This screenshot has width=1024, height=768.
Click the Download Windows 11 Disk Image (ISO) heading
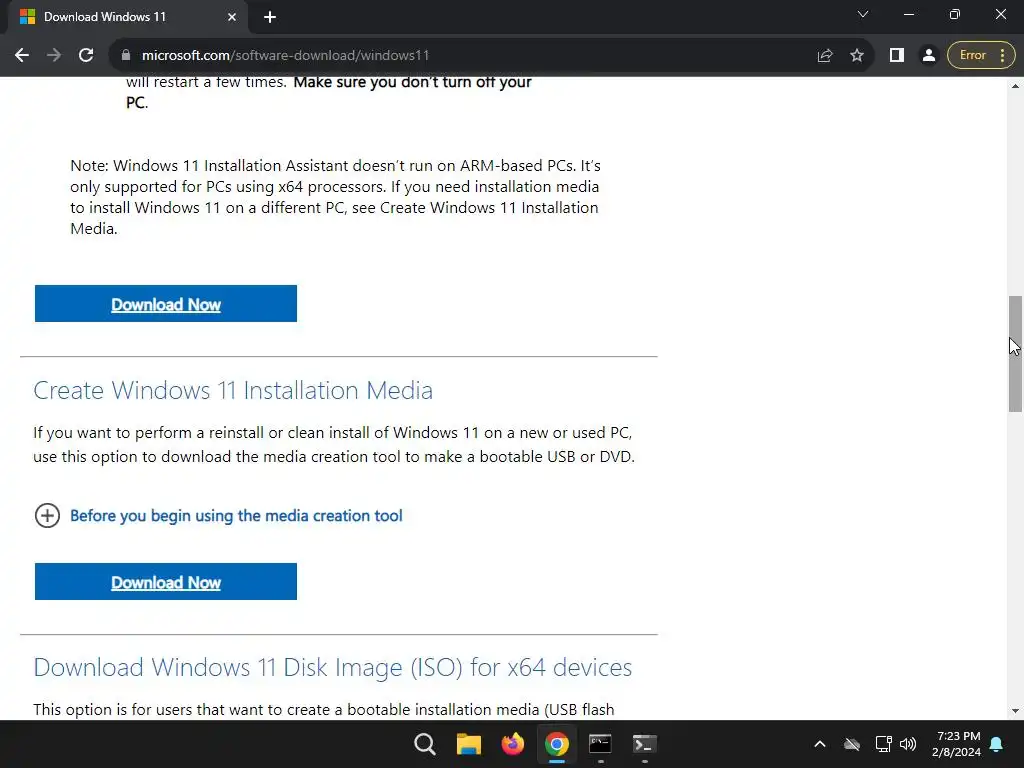click(x=332, y=667)
